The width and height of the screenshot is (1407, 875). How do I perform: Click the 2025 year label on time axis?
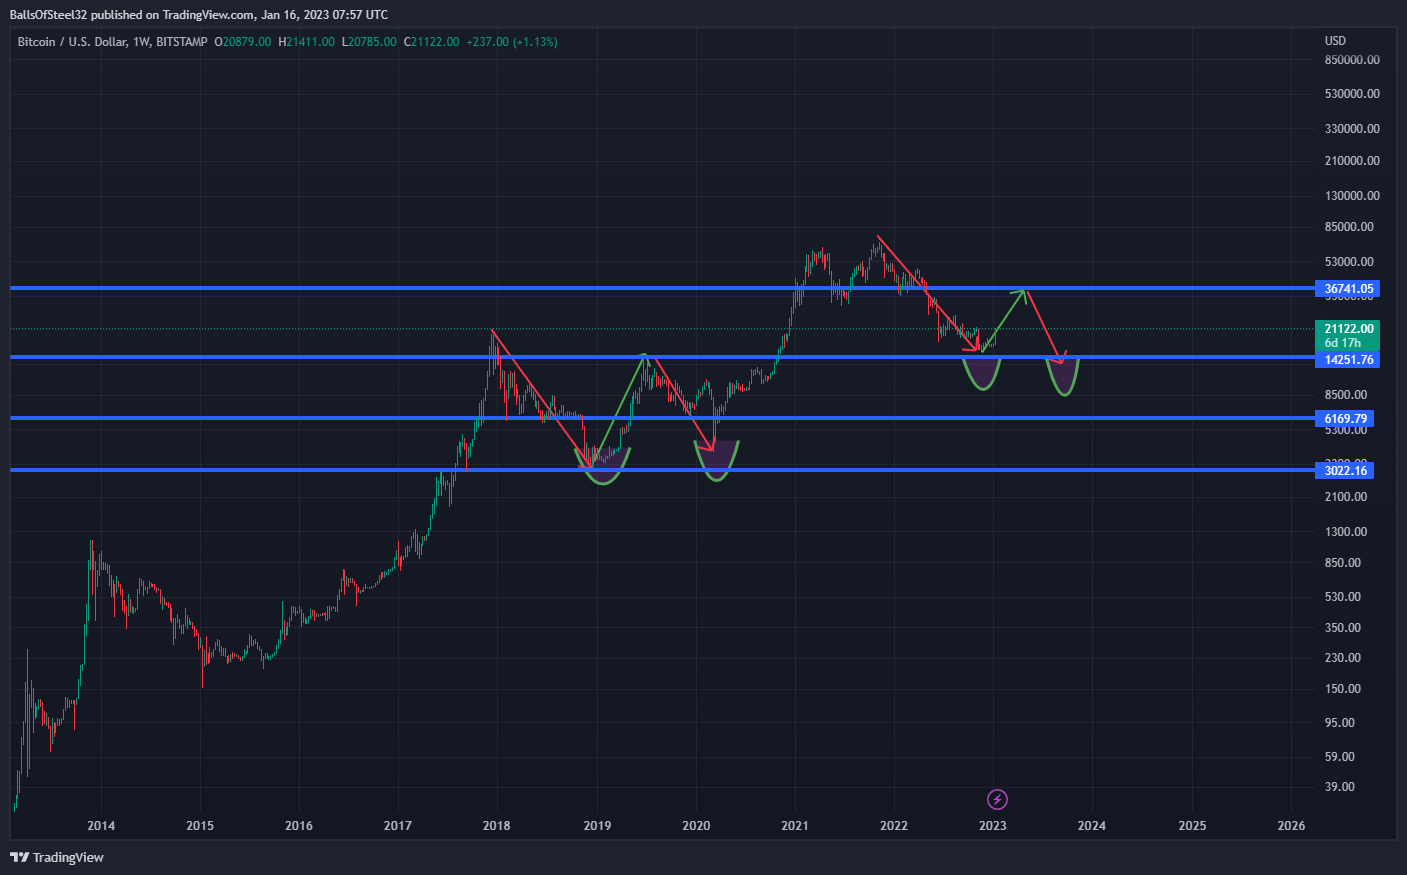click(1192, 826)
